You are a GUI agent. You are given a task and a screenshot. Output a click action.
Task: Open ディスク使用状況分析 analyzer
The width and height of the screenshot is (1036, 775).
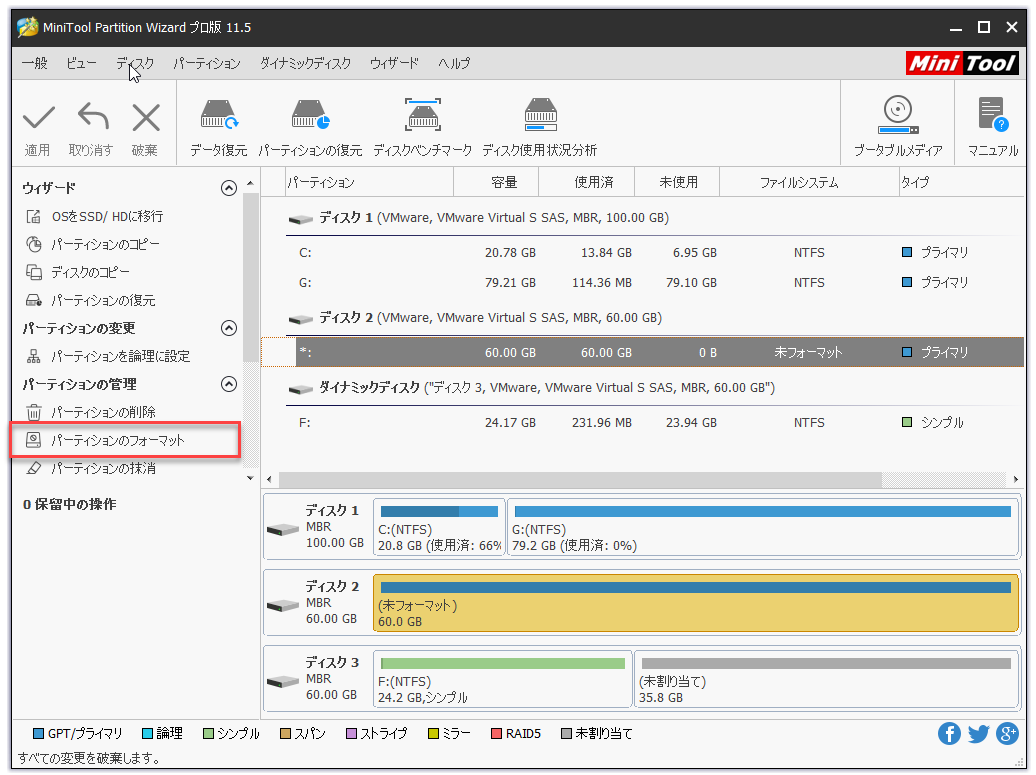tap(539, 116)
